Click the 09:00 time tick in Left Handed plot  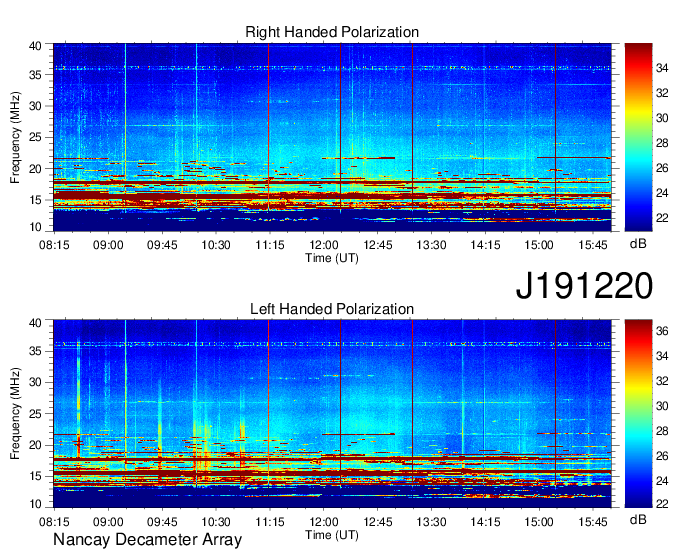pos(108,522)
